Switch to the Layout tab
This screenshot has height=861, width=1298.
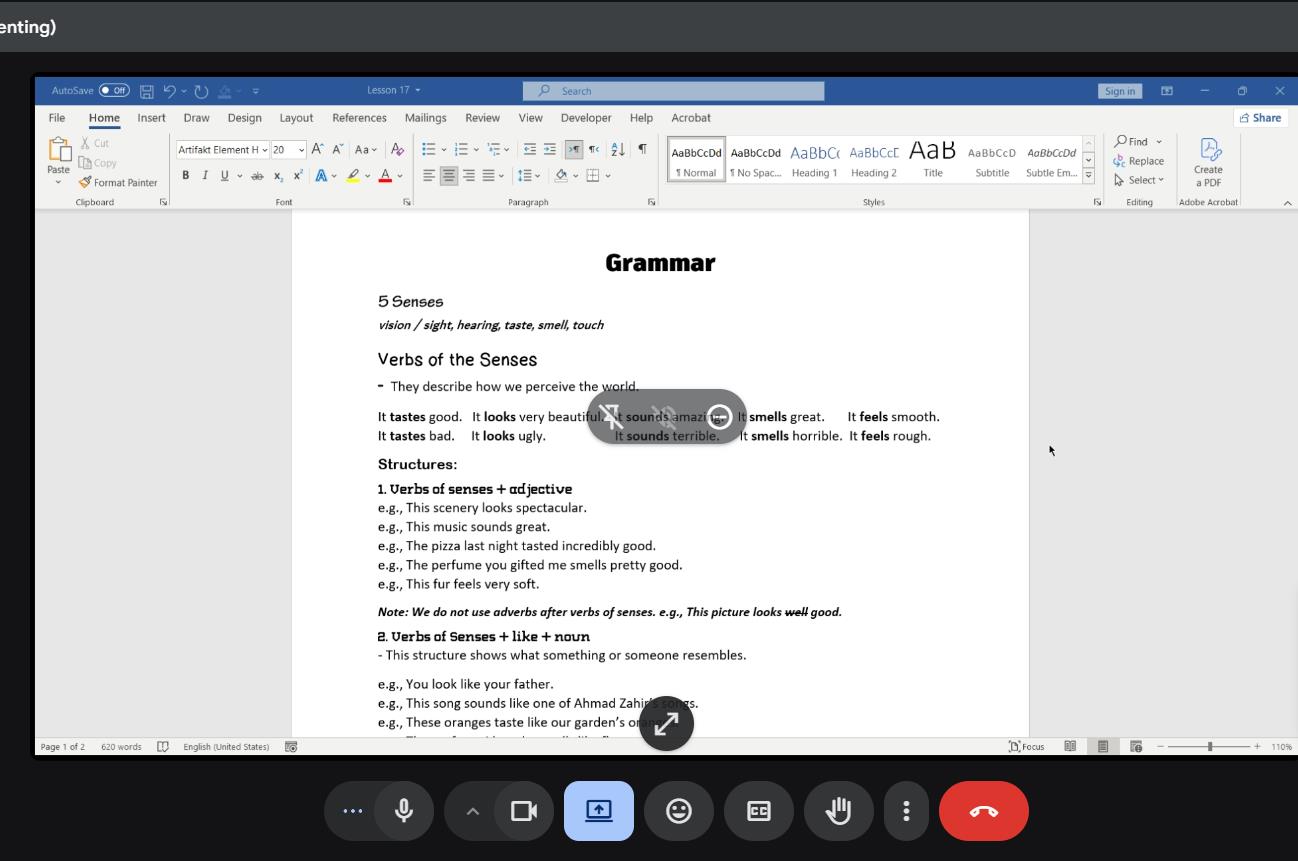tap(296, 118)
